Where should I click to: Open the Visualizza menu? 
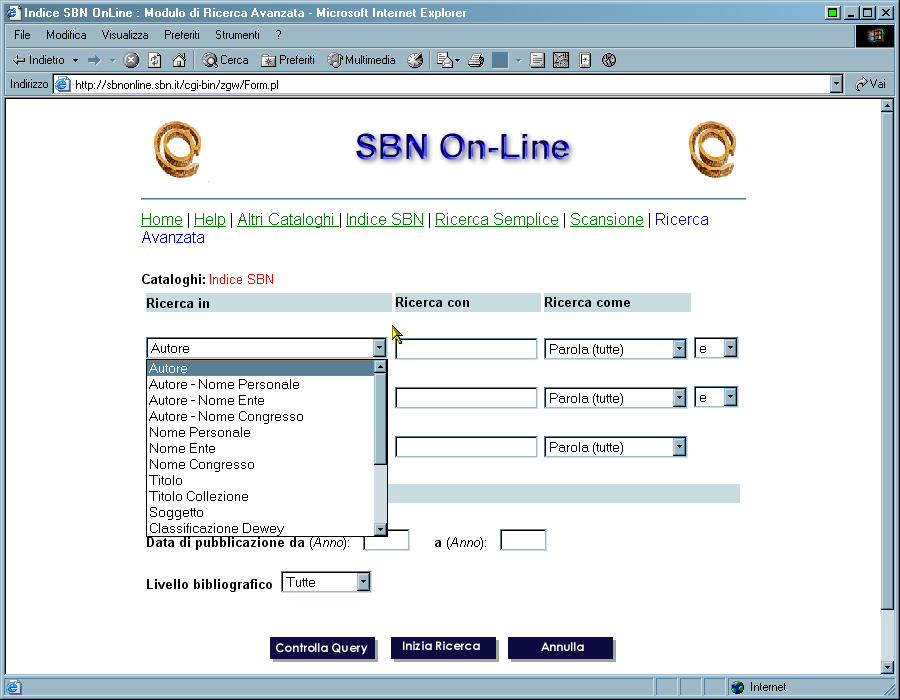click(125, 35)
